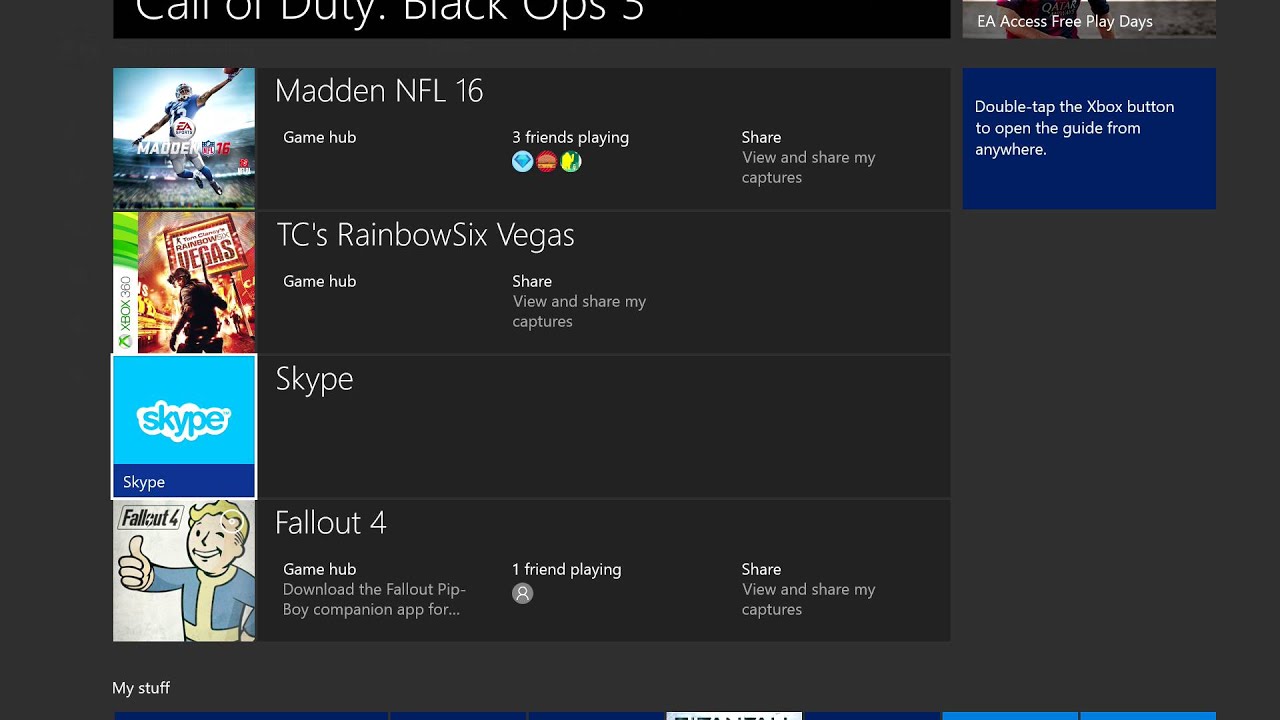Screen dimensions: 1280x720
Task: Open Share captures for Fallout 4
Action: 808,589
